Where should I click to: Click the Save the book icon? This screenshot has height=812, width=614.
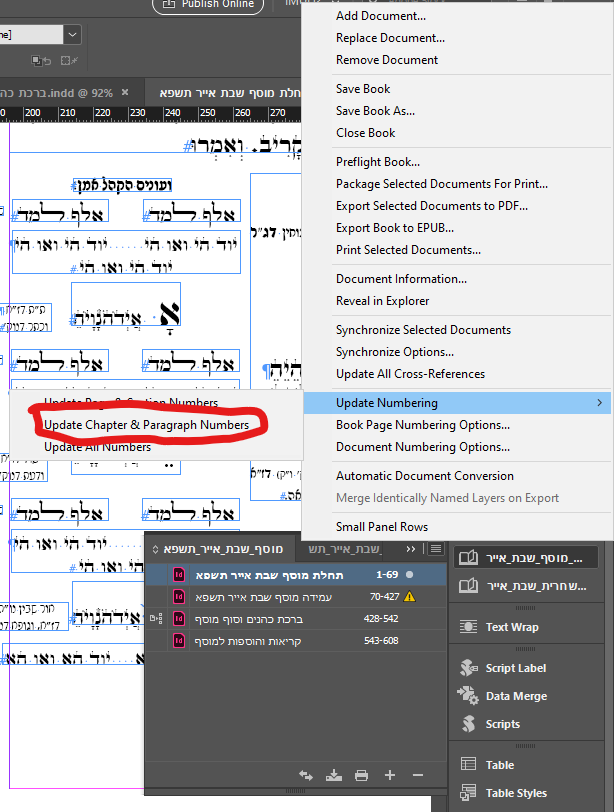tap(334, 775)
